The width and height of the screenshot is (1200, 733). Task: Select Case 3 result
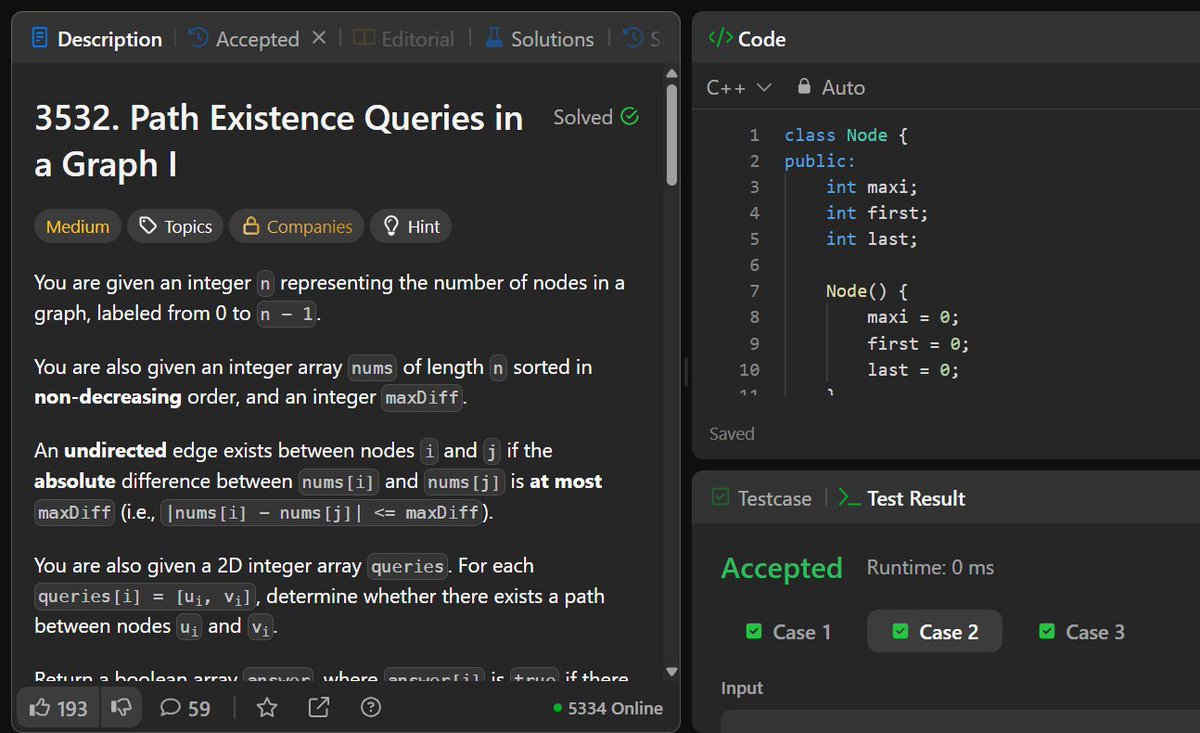[x=1082, y=632]
